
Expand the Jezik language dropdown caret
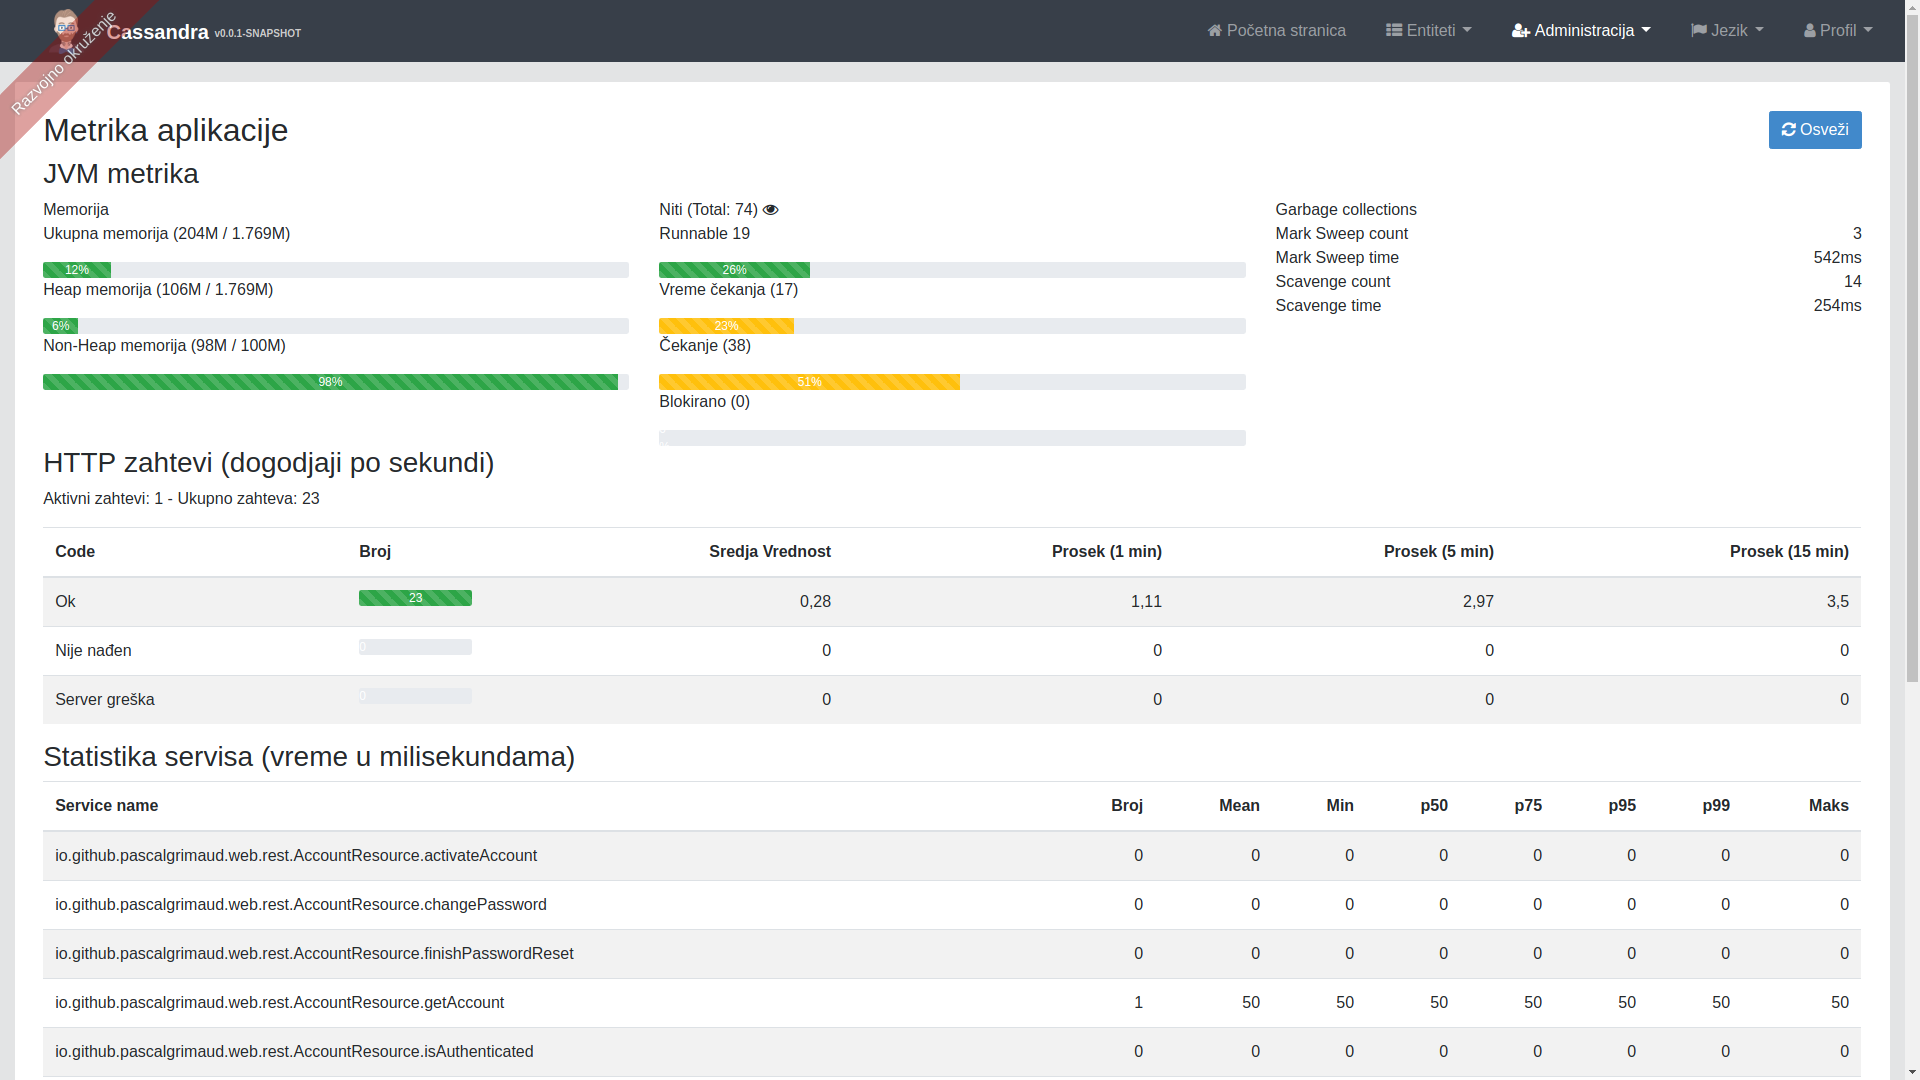click(x=1759, y=31)
